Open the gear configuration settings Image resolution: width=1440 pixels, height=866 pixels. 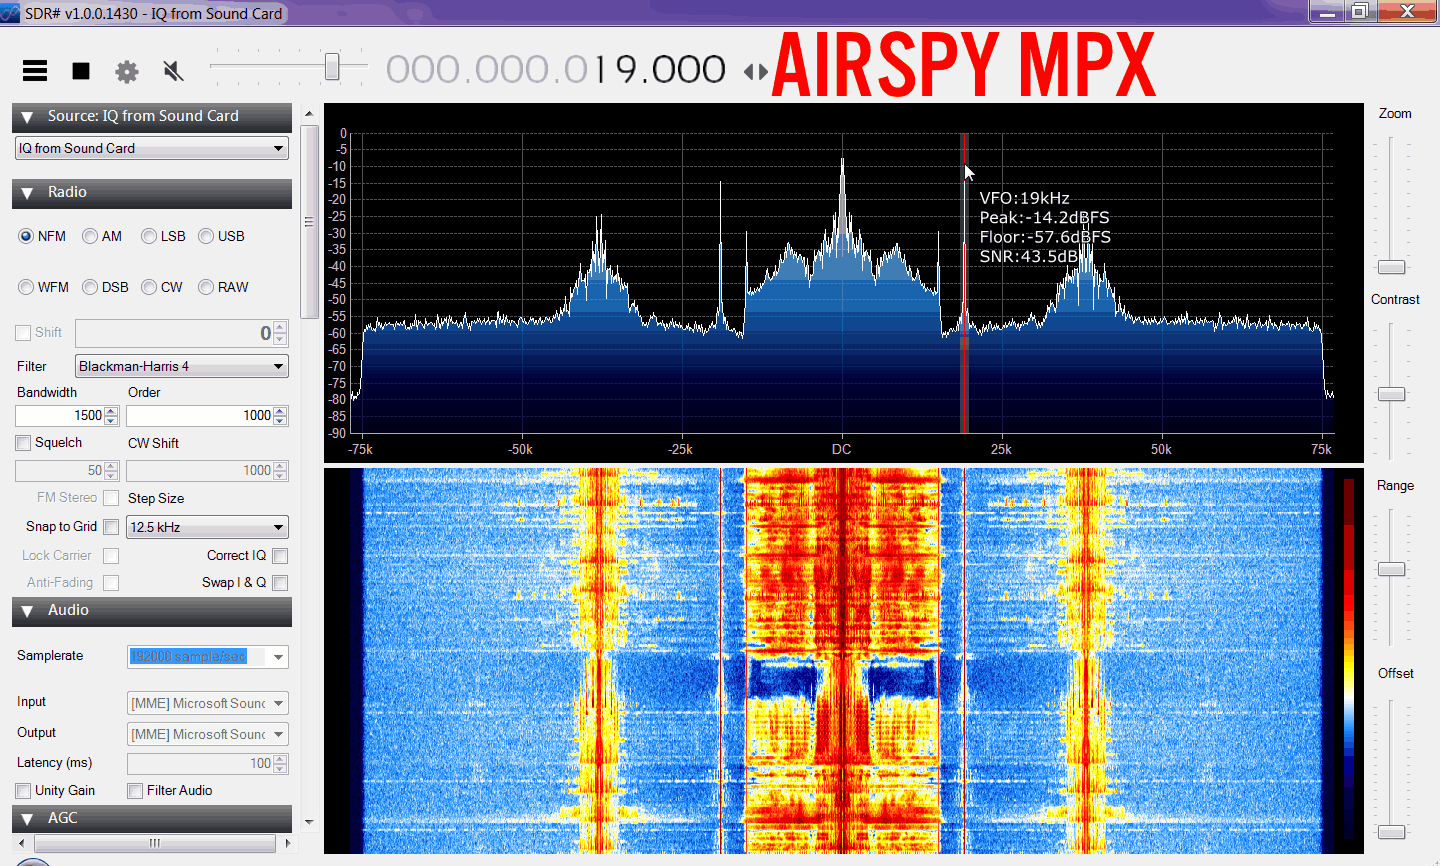tap(127, 71)
